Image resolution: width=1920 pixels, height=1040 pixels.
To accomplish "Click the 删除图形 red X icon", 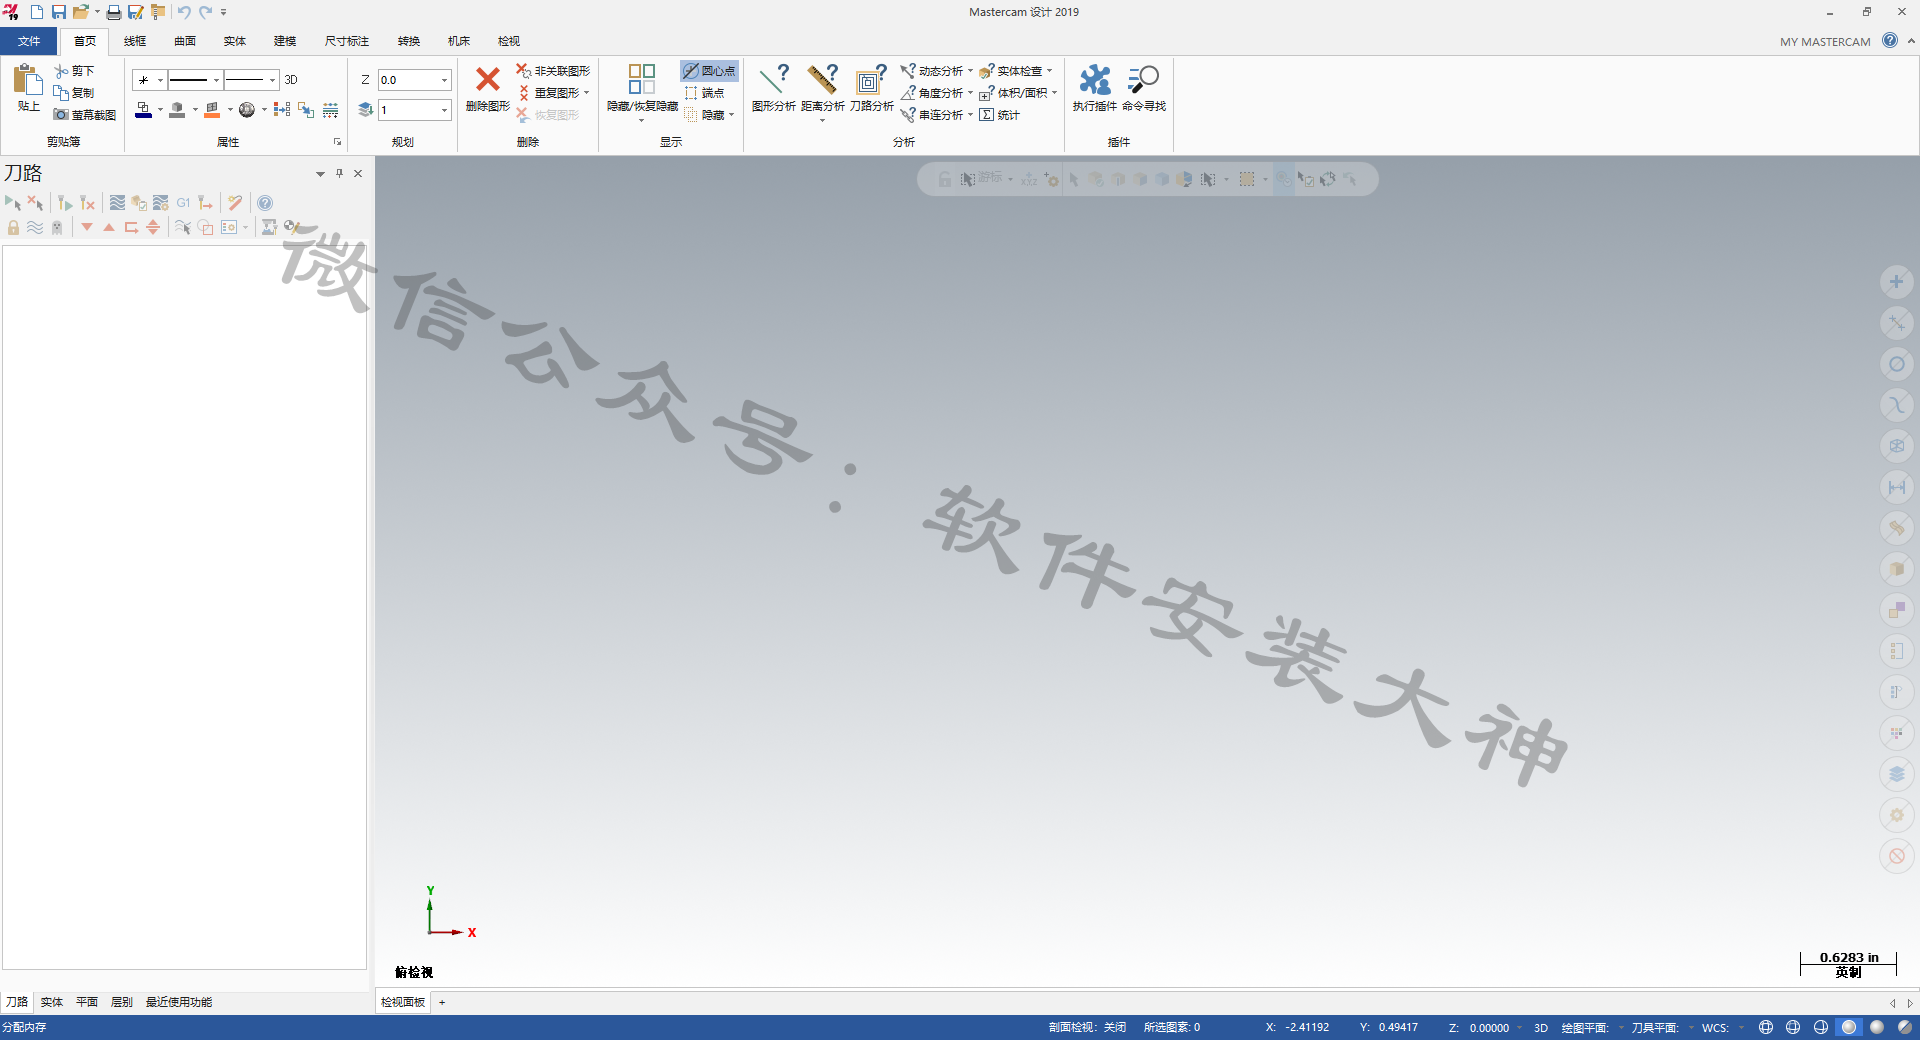I will (x=488, y=79).
